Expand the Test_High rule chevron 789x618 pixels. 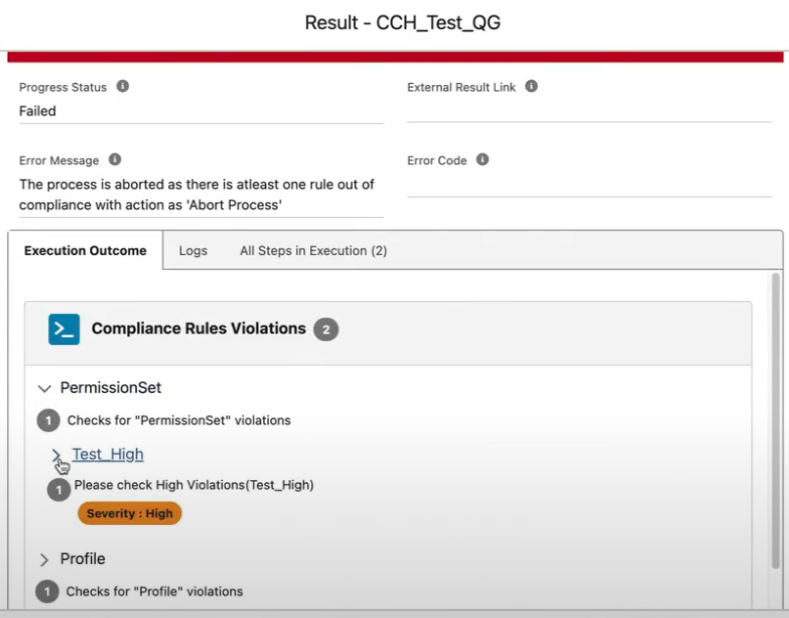click(x=56, y=454)
